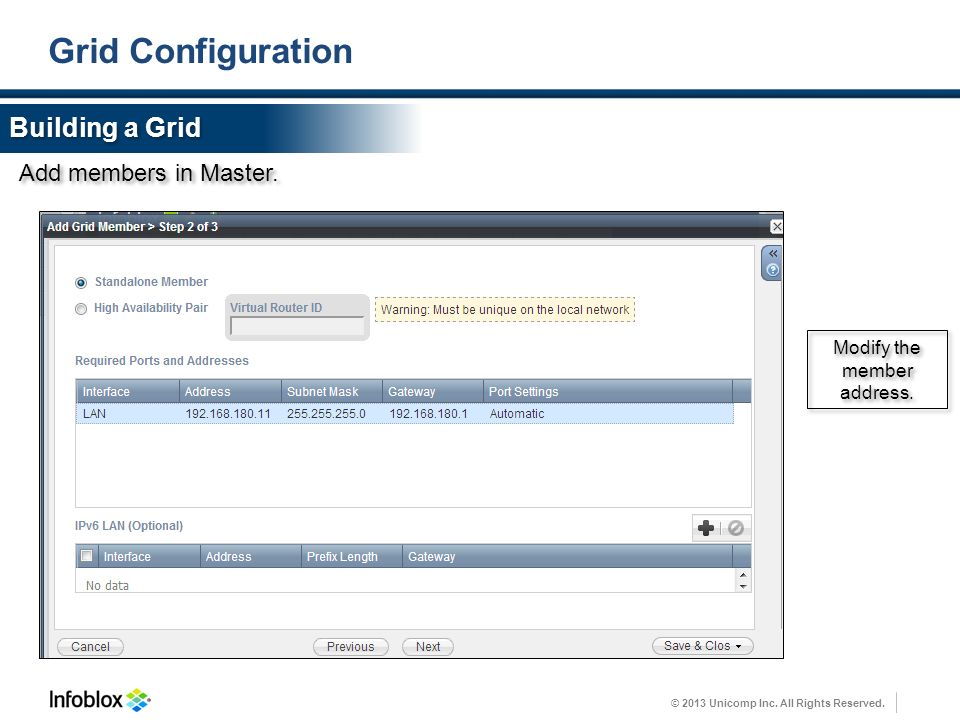Select the High Availability Pair option
Image resolution: width=960 pixels, height=720 pixels.
[81, 309]
